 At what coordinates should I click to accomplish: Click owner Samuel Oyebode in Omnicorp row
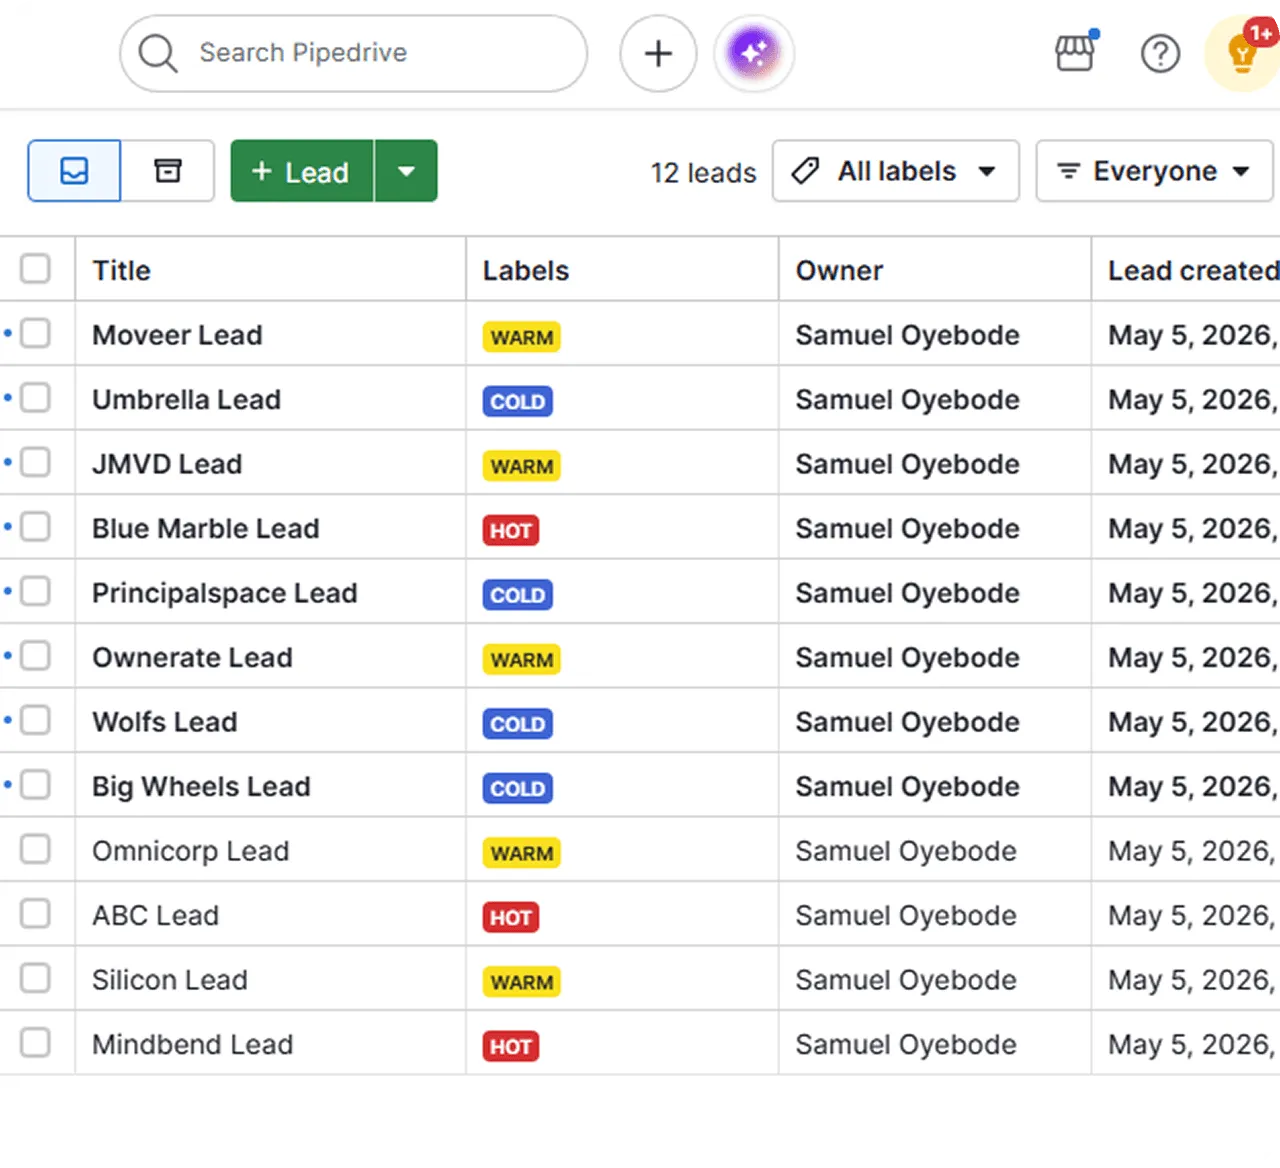[906, 851]
